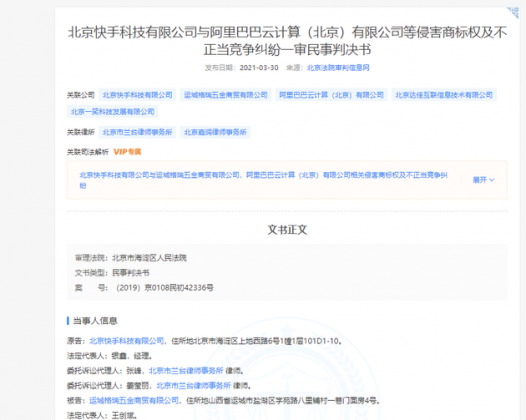
Task: Expand the 展开 judicial analysis box
Action: pos(483,180)
